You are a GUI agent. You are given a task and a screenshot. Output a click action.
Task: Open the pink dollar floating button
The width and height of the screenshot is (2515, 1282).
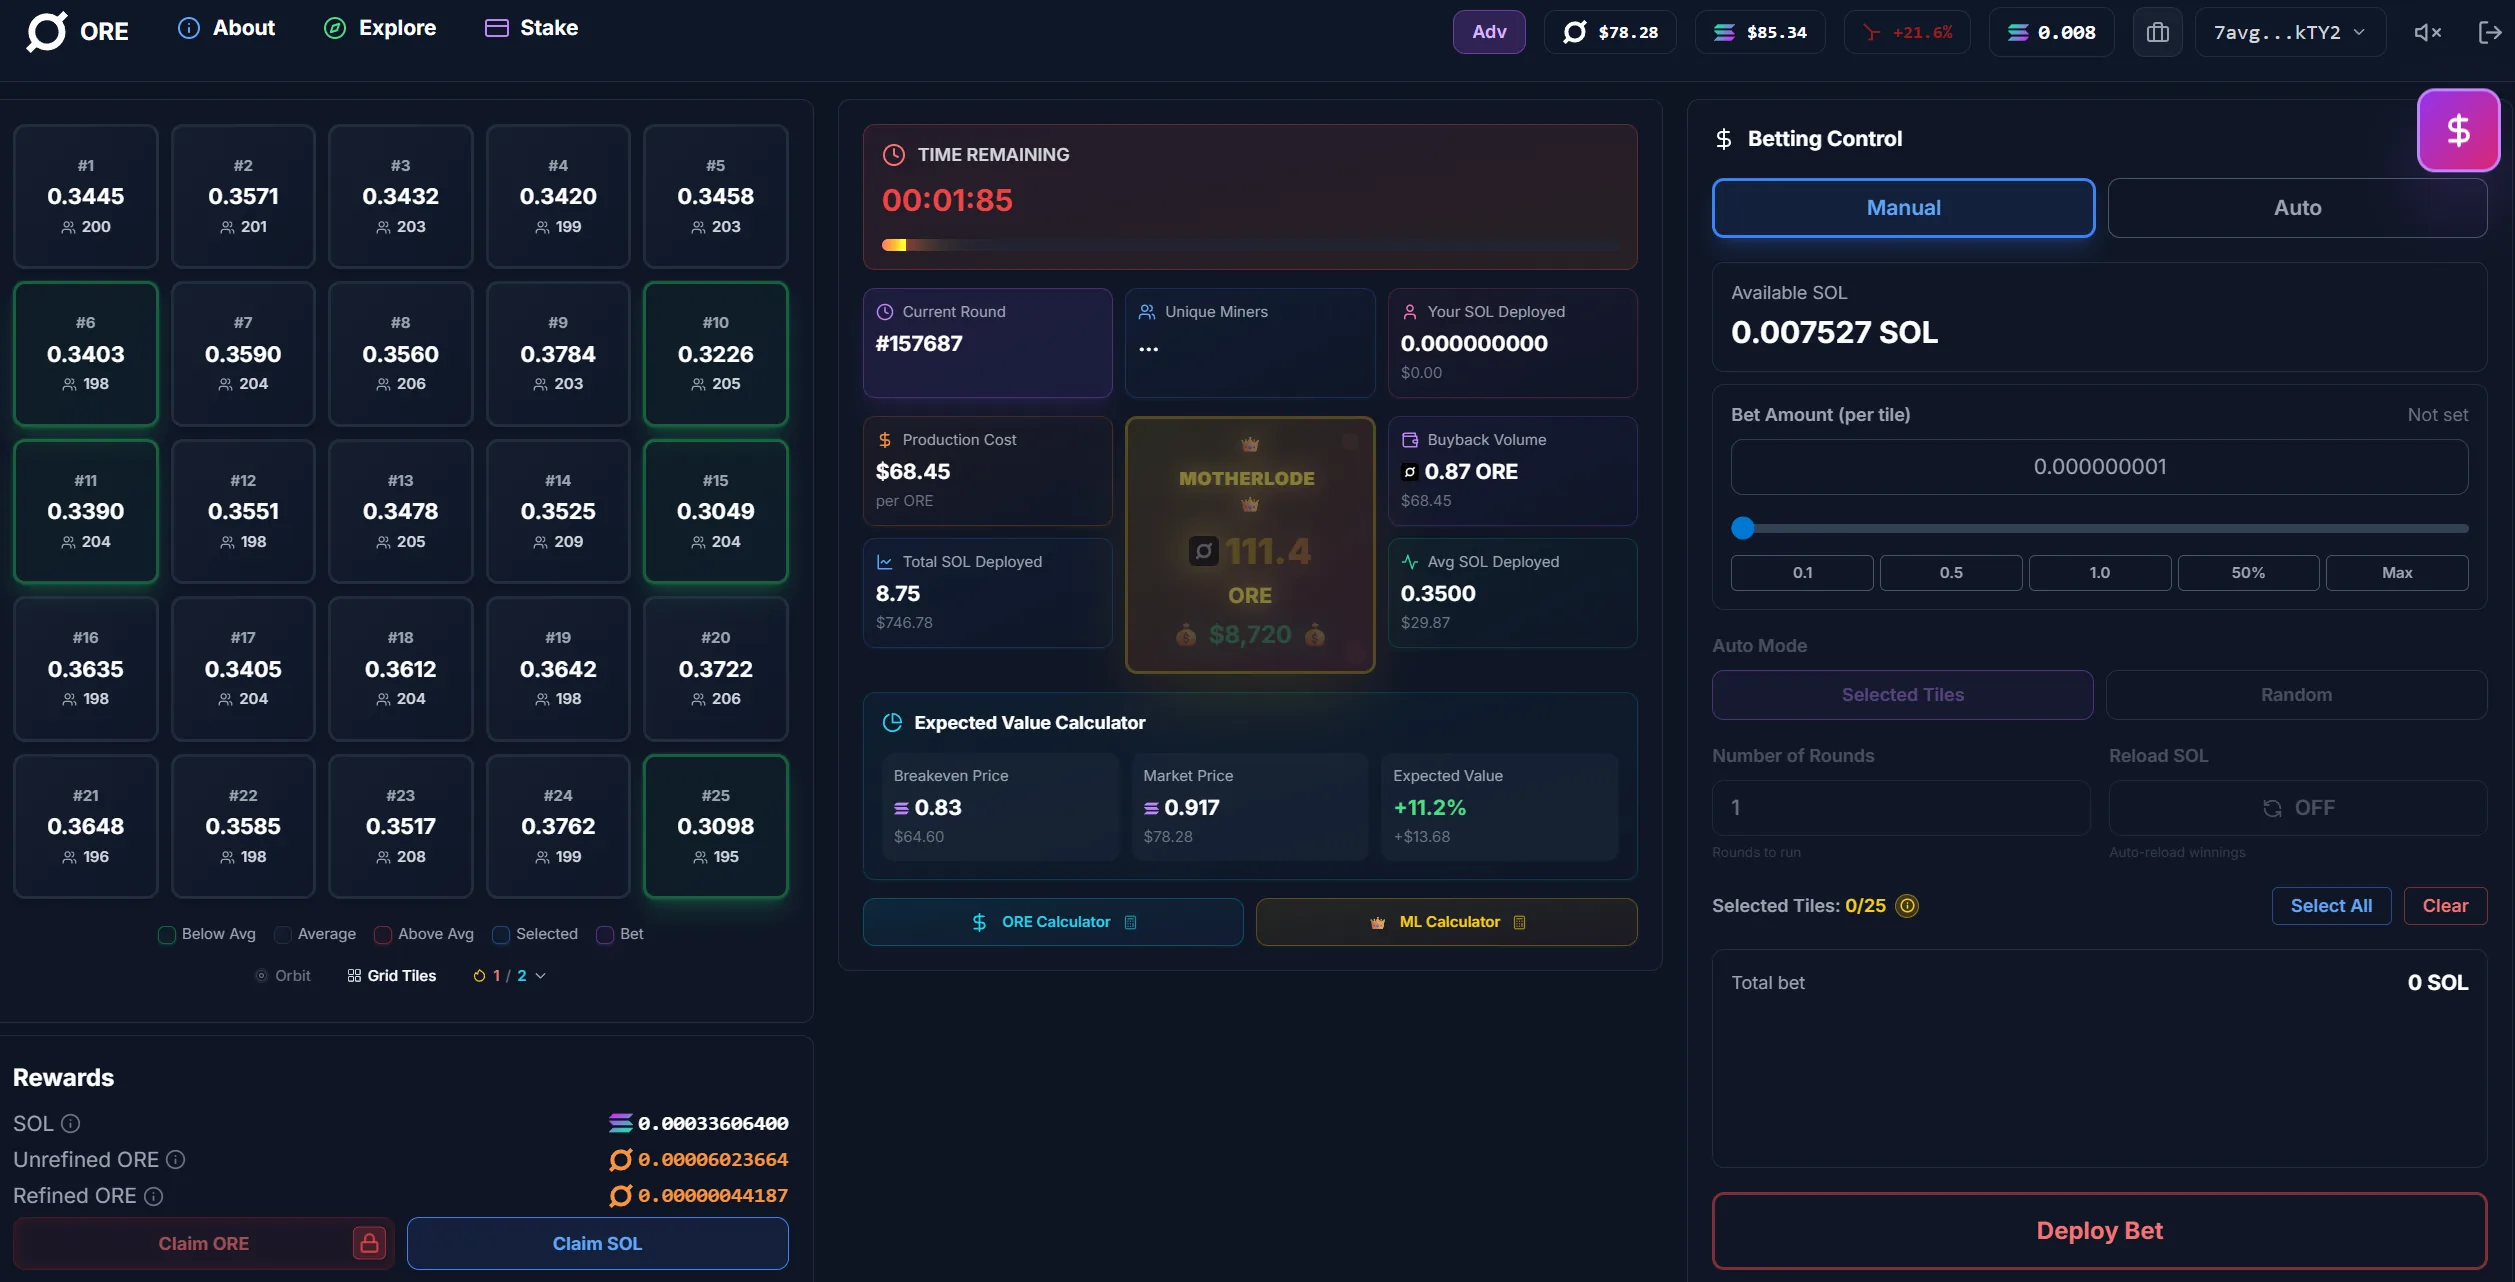pyautogui.click(x=2459, y=130)
